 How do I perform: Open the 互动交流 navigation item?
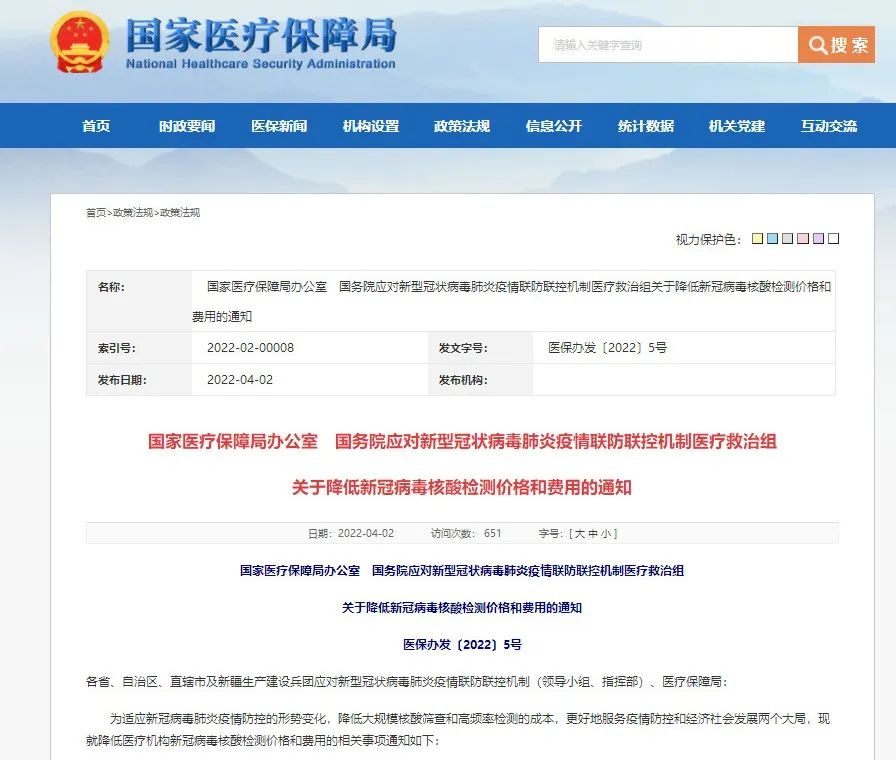click(x=829, y=126)
